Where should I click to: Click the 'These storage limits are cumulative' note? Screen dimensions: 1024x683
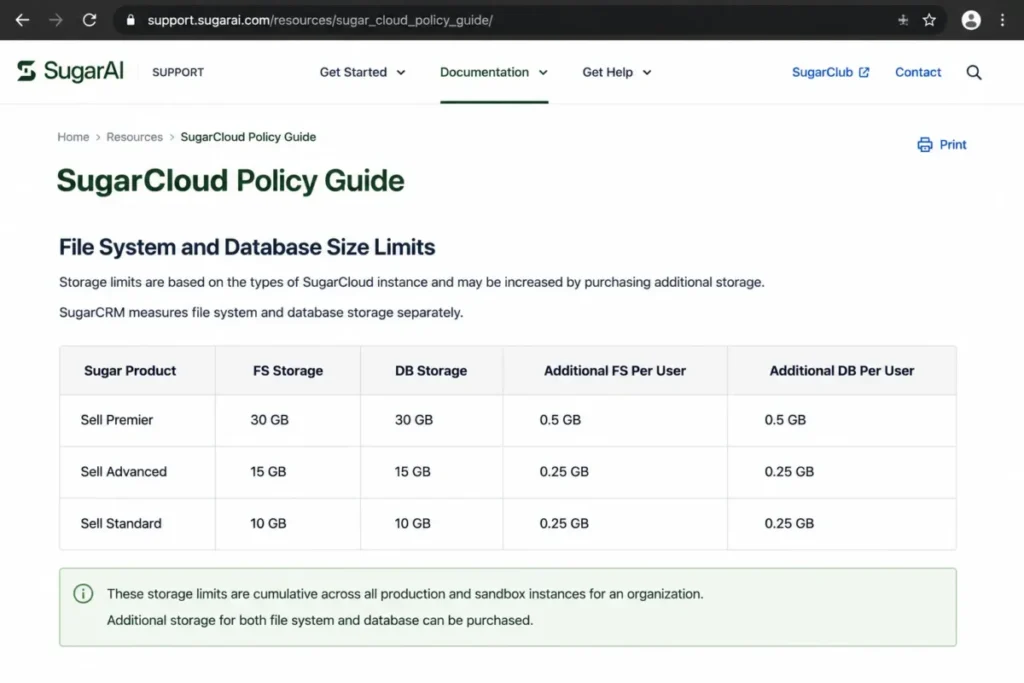(405, 594)
